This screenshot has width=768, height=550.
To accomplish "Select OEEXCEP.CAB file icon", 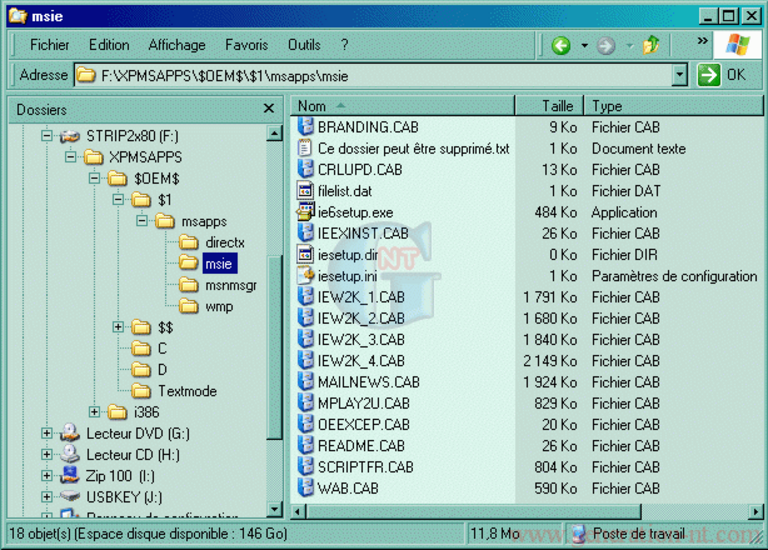I will [x=306, y=424].
